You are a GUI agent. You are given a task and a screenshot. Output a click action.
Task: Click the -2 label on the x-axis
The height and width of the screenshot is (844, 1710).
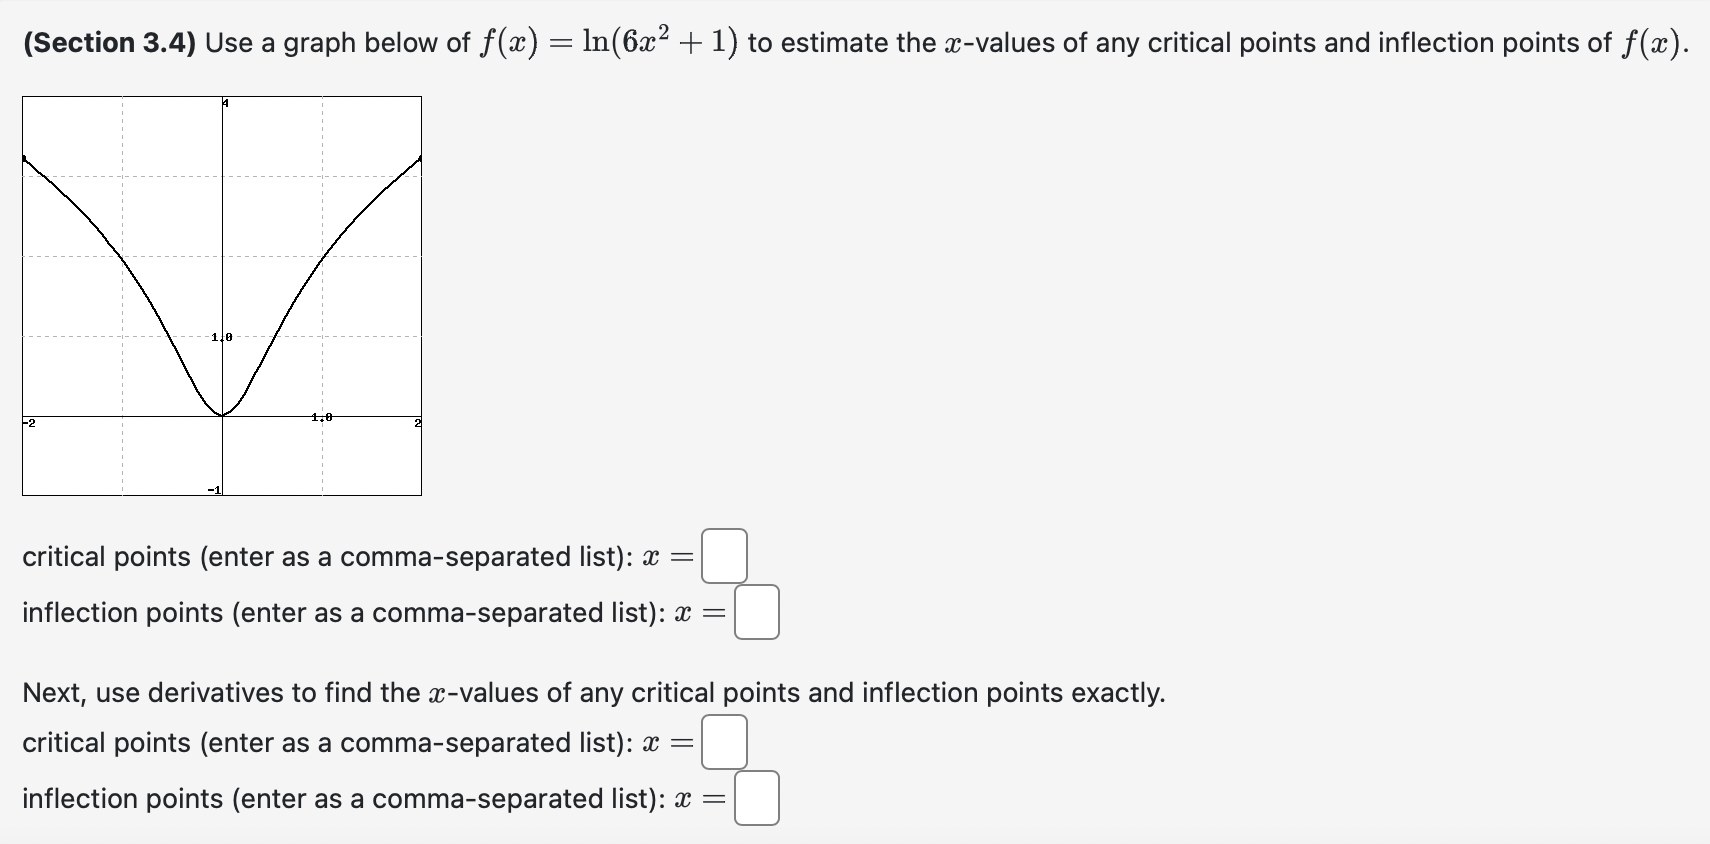coord(26,423)
